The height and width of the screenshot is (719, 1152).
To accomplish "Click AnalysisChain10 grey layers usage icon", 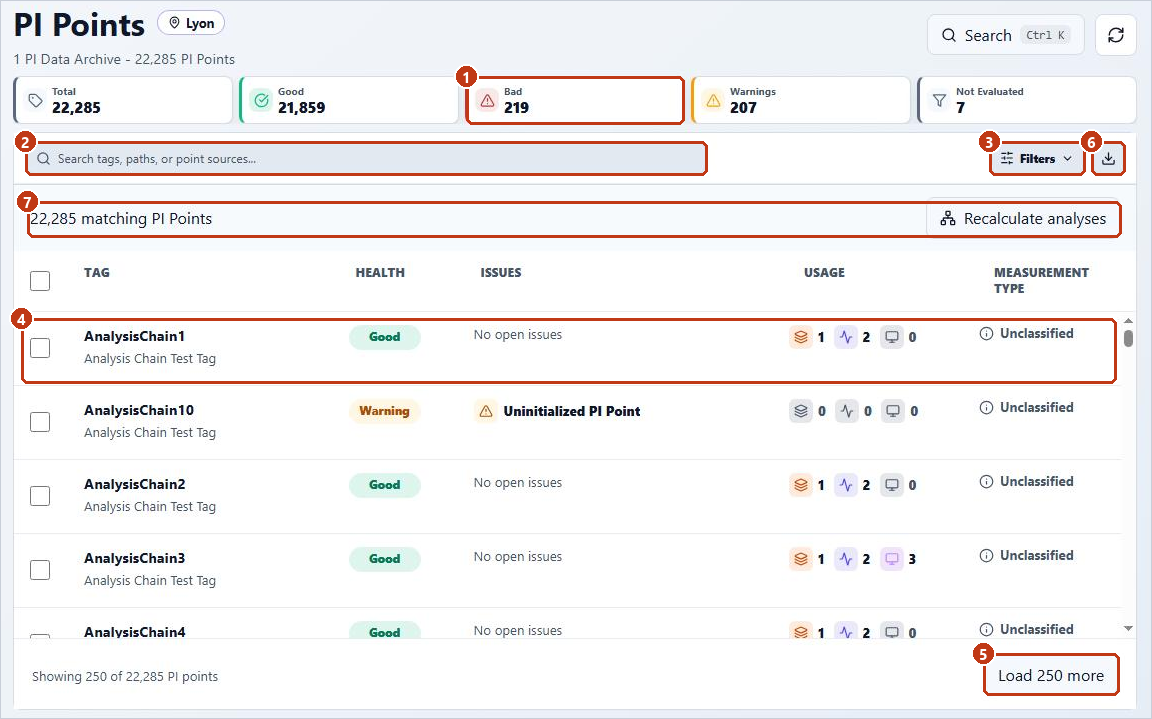I will pos(801,411).
